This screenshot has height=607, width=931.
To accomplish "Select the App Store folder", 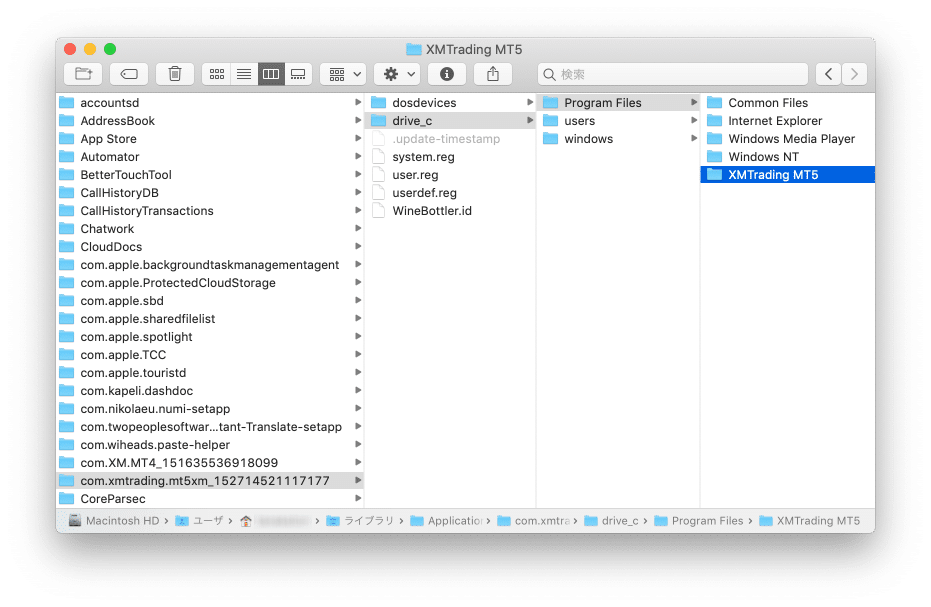I will pyautogui.click(x=210, y=138).
